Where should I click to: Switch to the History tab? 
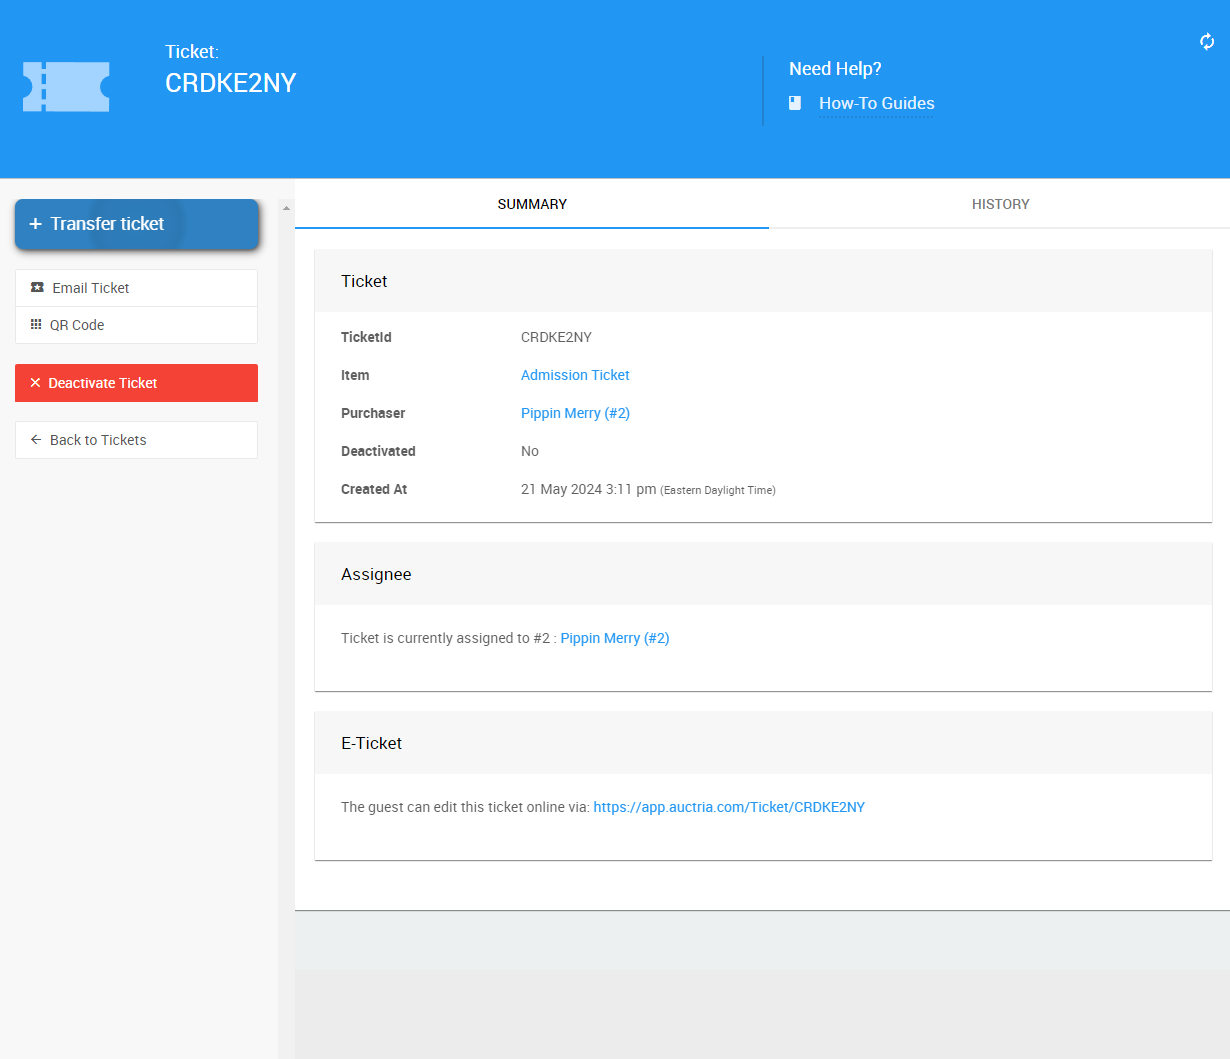[x=1000, y=204]
